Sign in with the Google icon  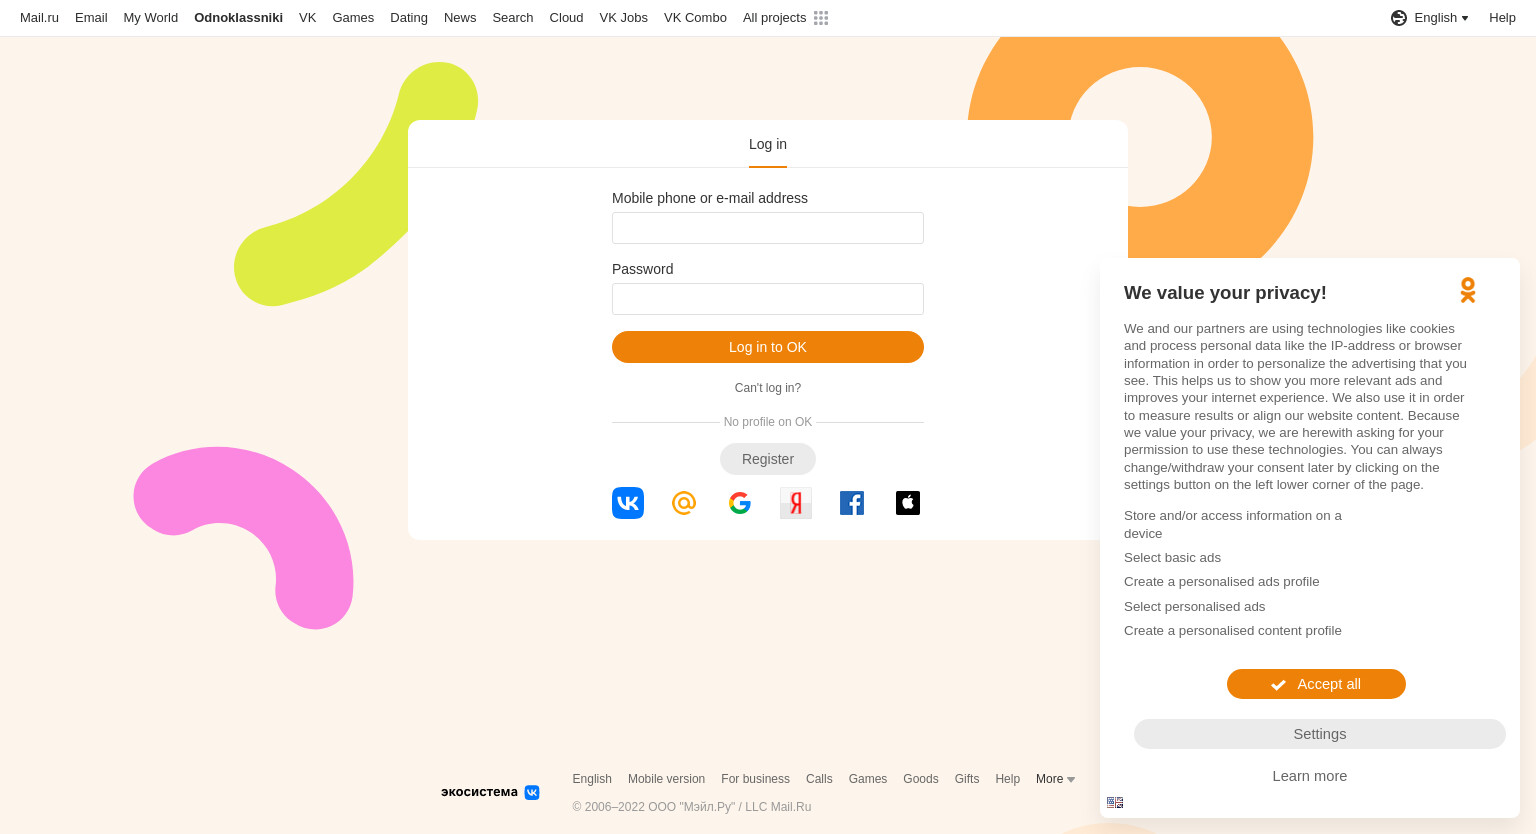click(x=740, y=503)
